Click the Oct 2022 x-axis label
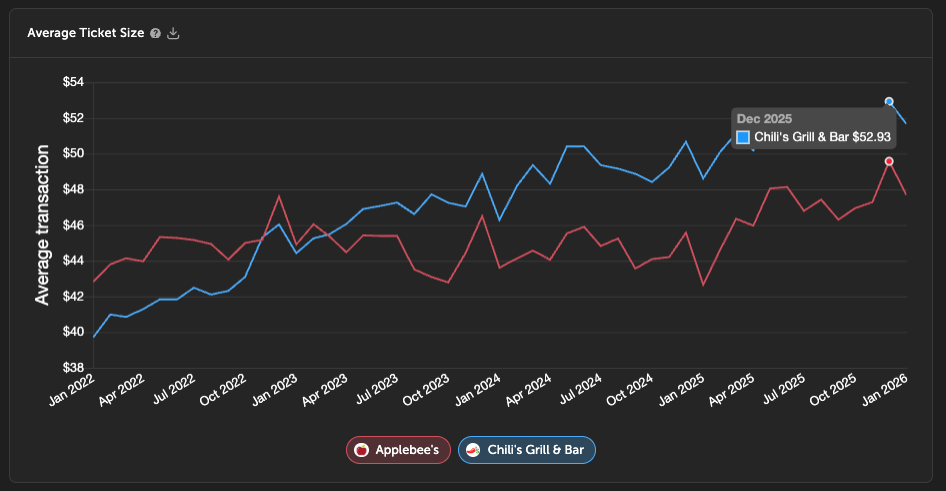946x491 pixels. (224, 390)
